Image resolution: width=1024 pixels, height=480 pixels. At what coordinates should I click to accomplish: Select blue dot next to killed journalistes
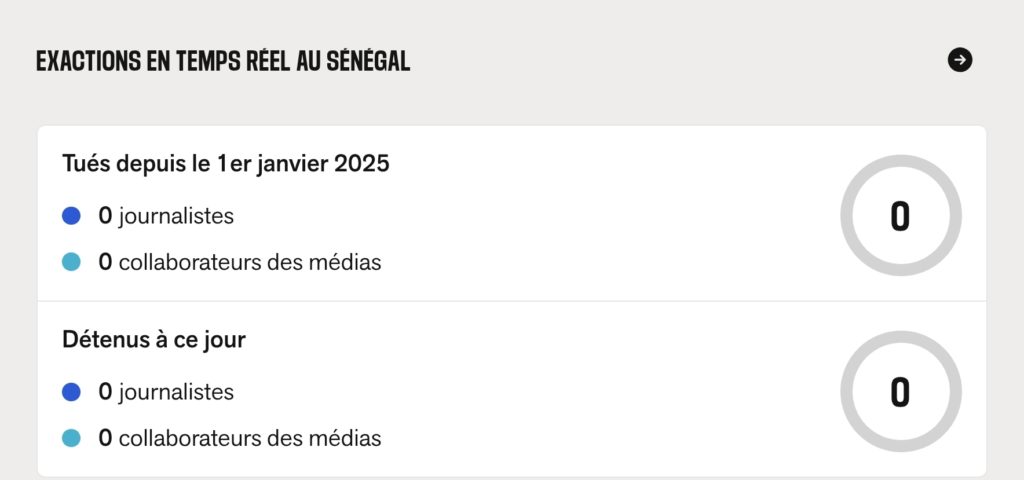tap(71, 216)
